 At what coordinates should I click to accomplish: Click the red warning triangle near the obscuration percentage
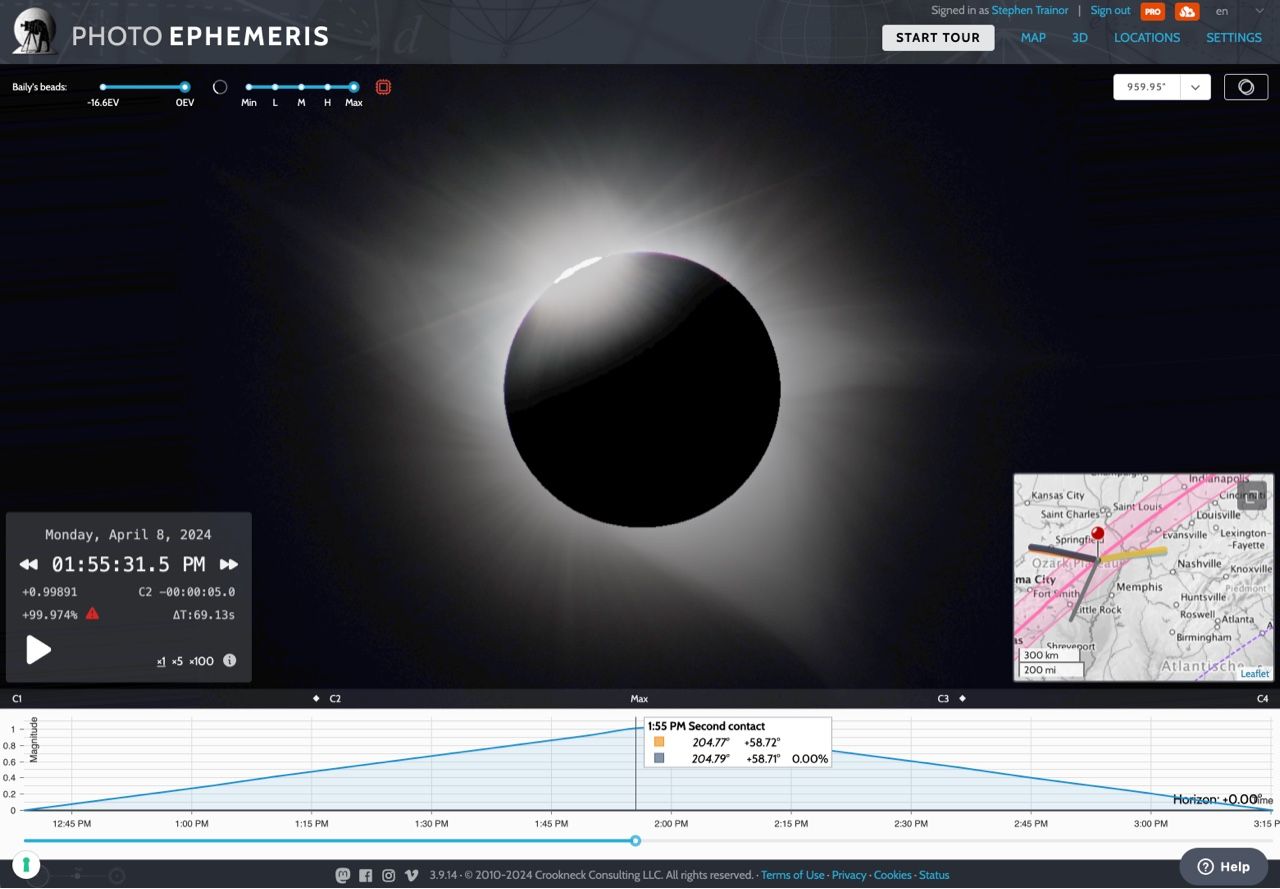click(x=92, y=614)
